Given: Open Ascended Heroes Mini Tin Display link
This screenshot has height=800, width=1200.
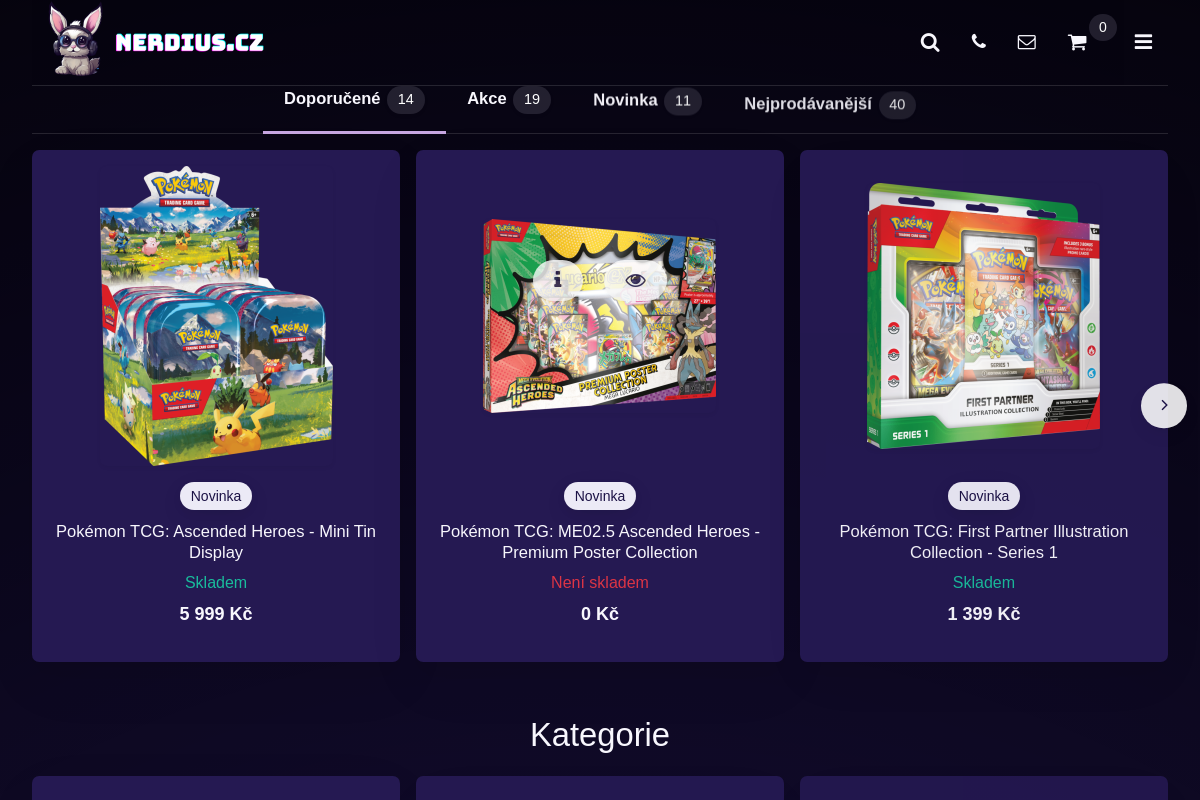Looking at the screenshot, I should click(x=216, y=542).
